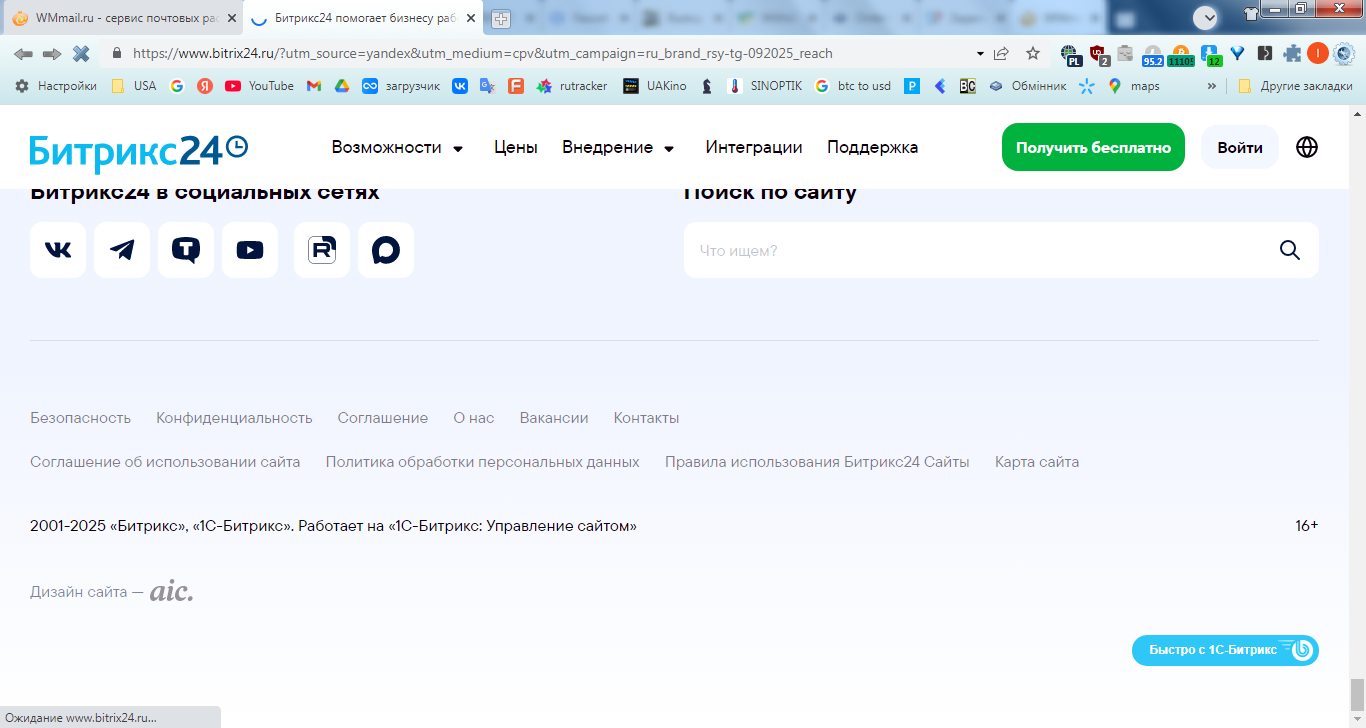The width and height of the screenshot is (1366, 728).
Task: Open the Litecoin 95.2 extension icon
Action: click(x=1152, y=54)
